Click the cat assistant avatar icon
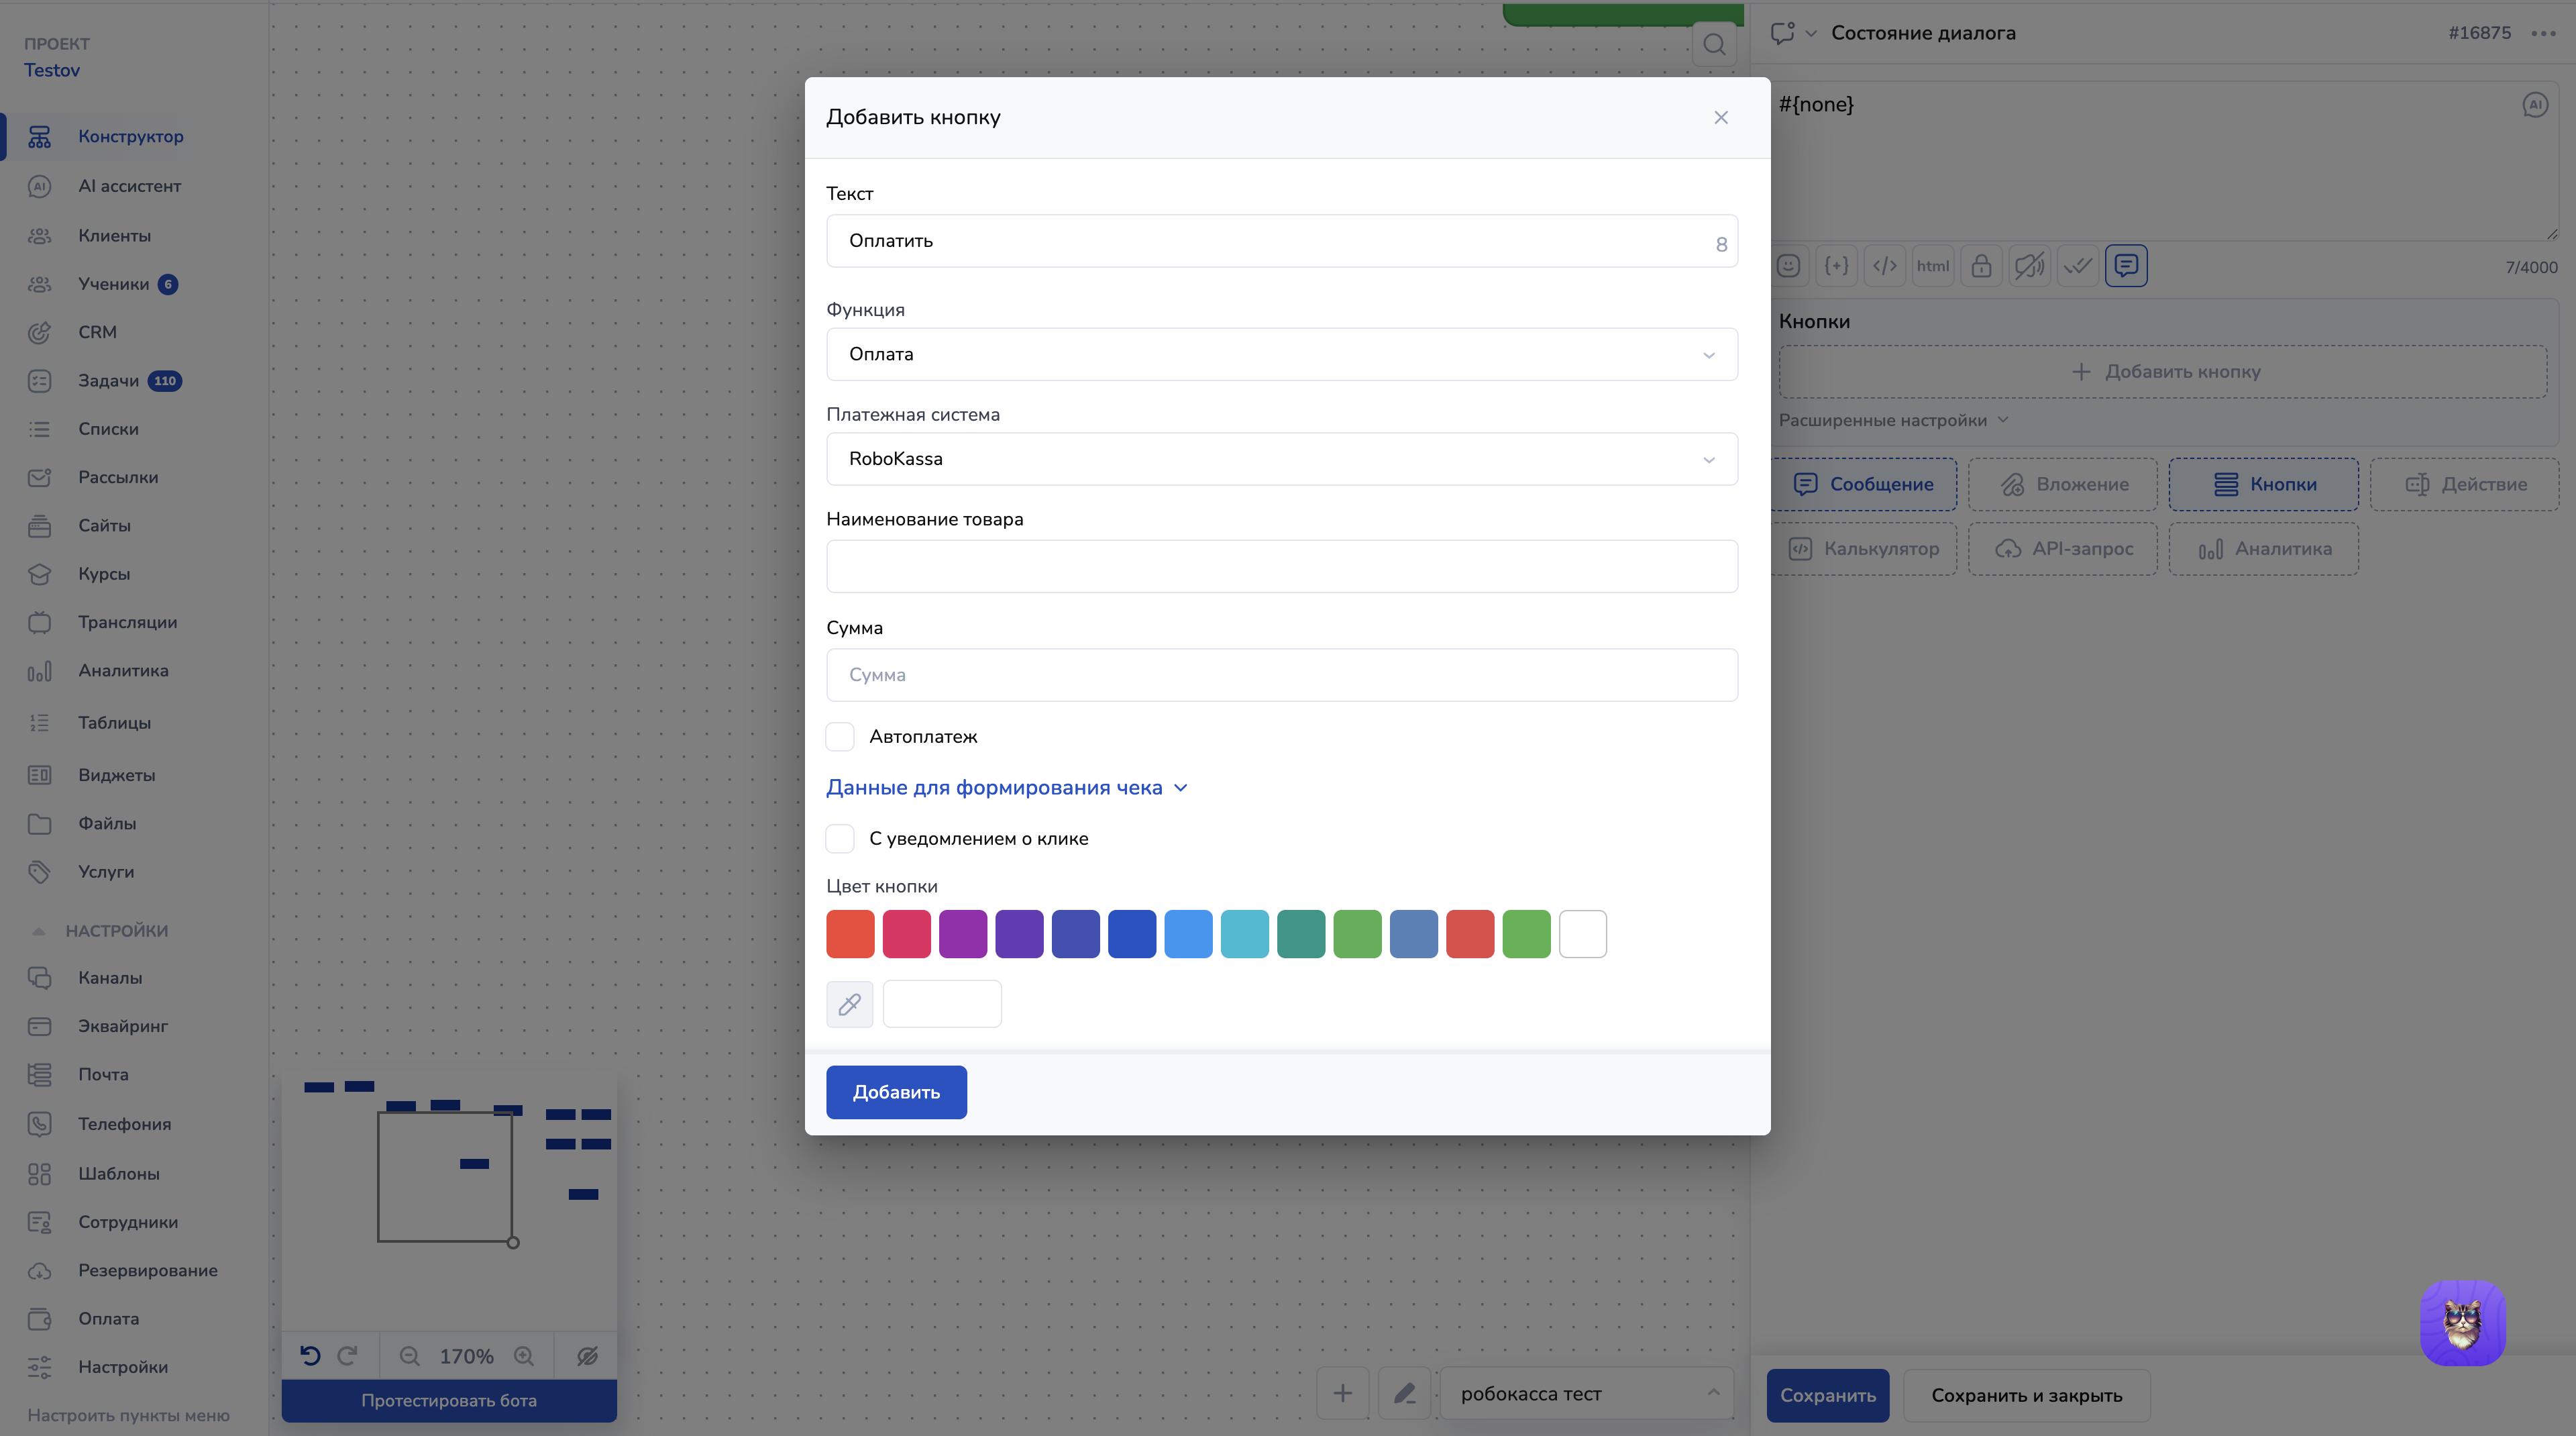This screenshot has height=1436, width=2576. pyautogui.click(x=2462, y=1323)
